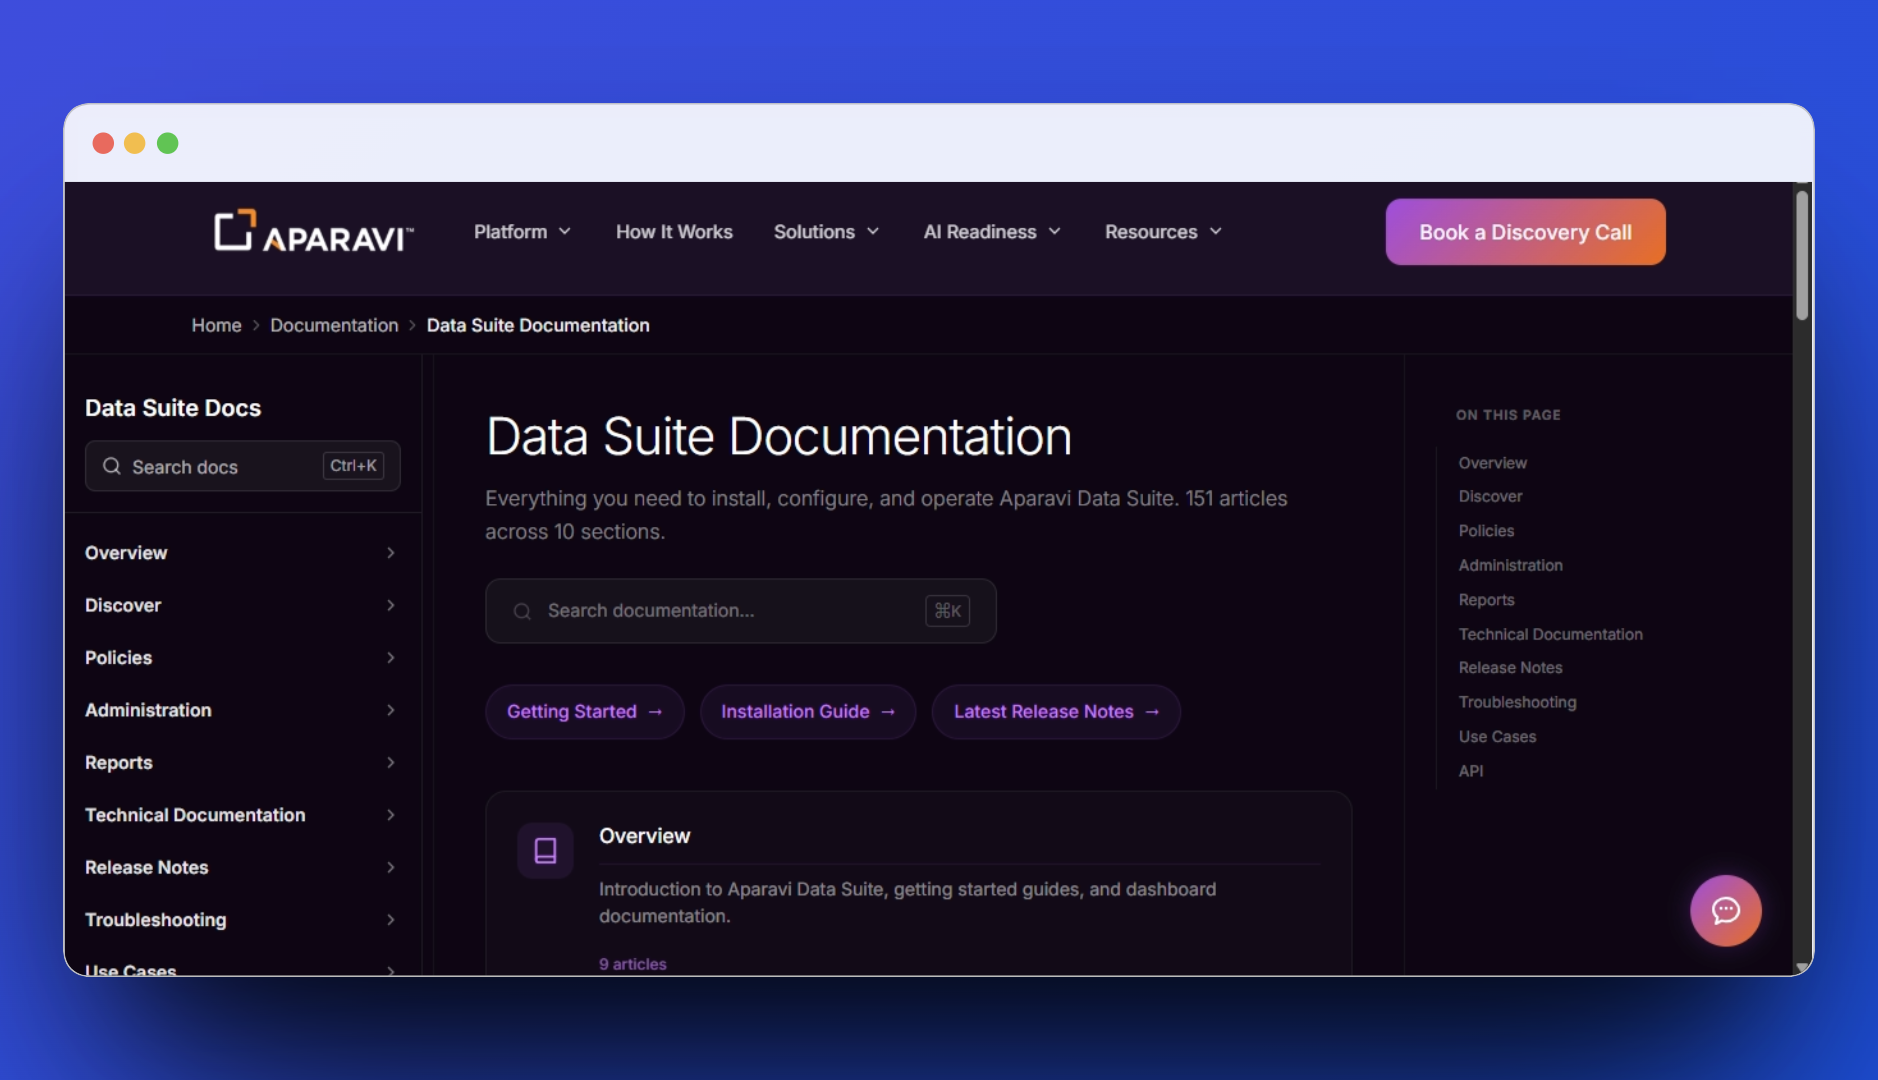The image size is (1878, 1080).
Task: Select Discover in sidebar navigation
Action: (x=123, y=605)
